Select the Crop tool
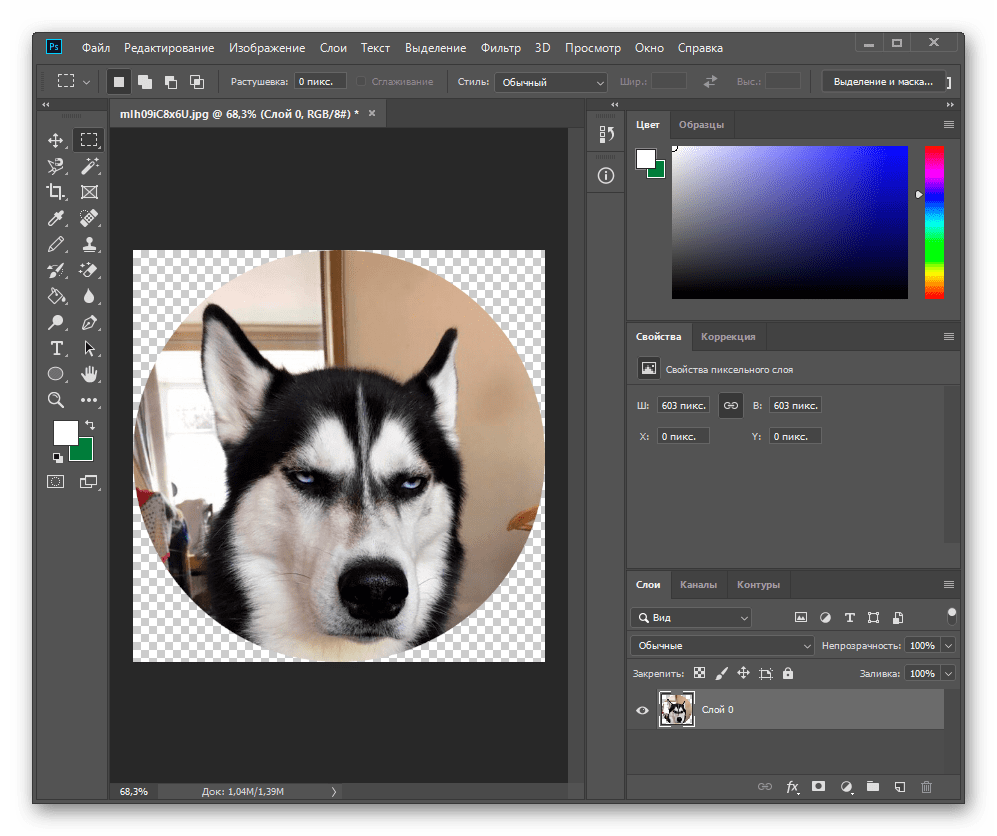 coord(56,192)
